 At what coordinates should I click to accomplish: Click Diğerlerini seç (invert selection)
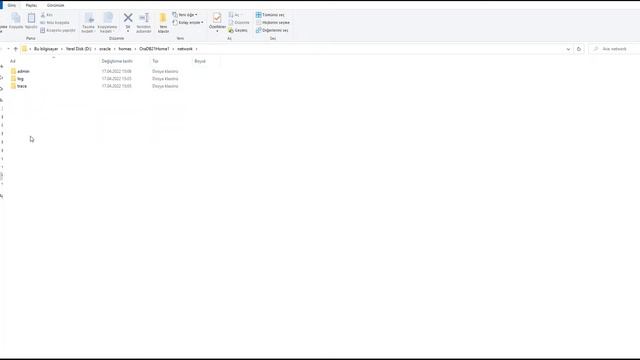(272, 30)
